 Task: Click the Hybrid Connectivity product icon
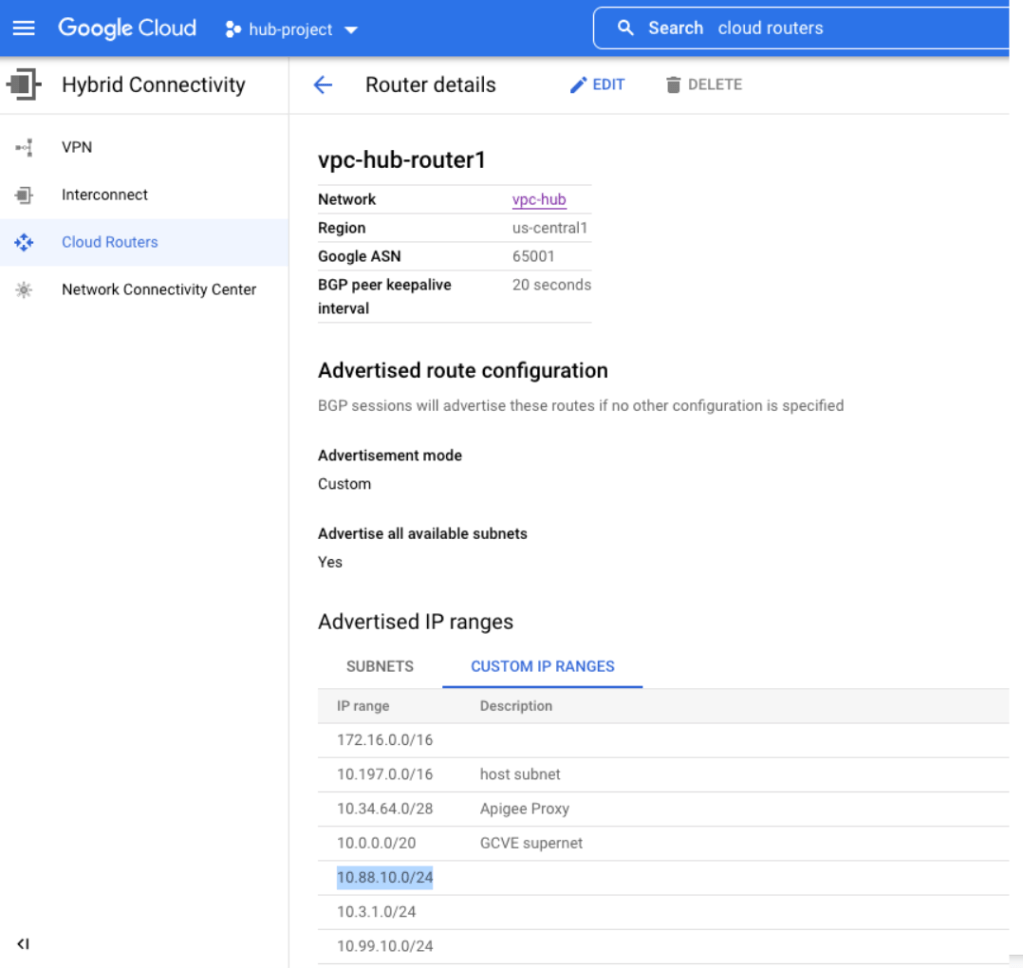point(24,85)
